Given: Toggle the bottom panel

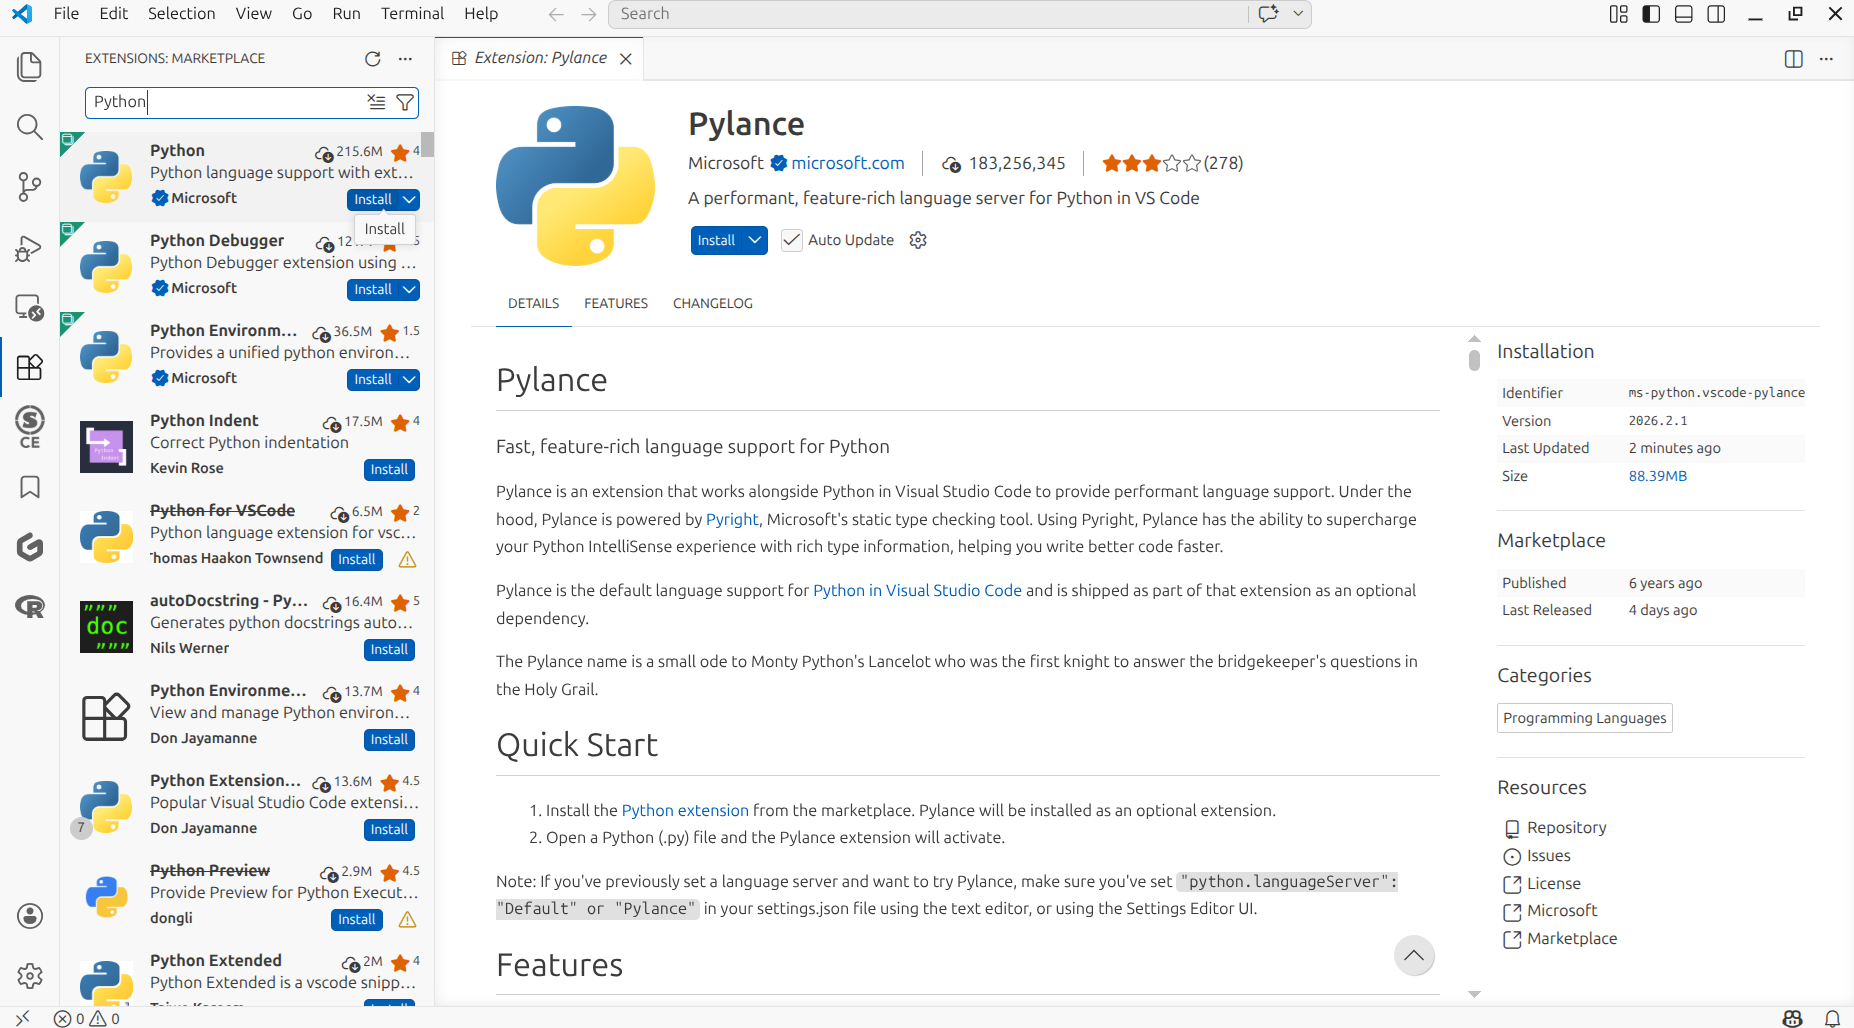Looking at the screenshot, I should (1684, 14).
